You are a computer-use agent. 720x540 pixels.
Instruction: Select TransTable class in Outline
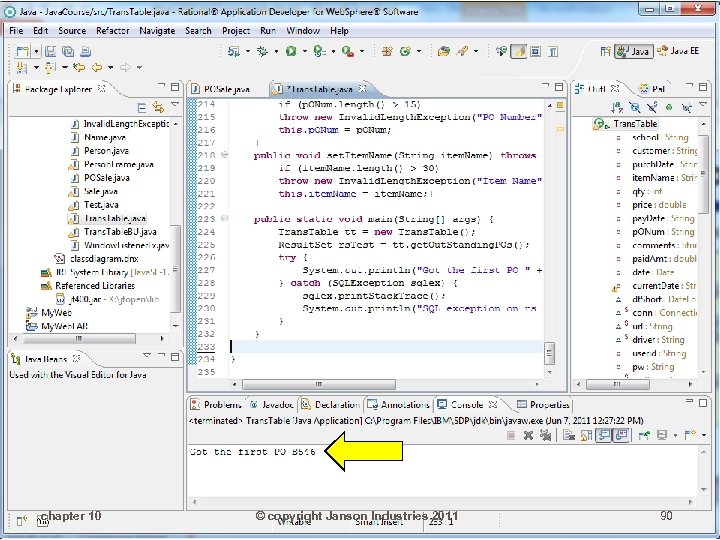625,124
